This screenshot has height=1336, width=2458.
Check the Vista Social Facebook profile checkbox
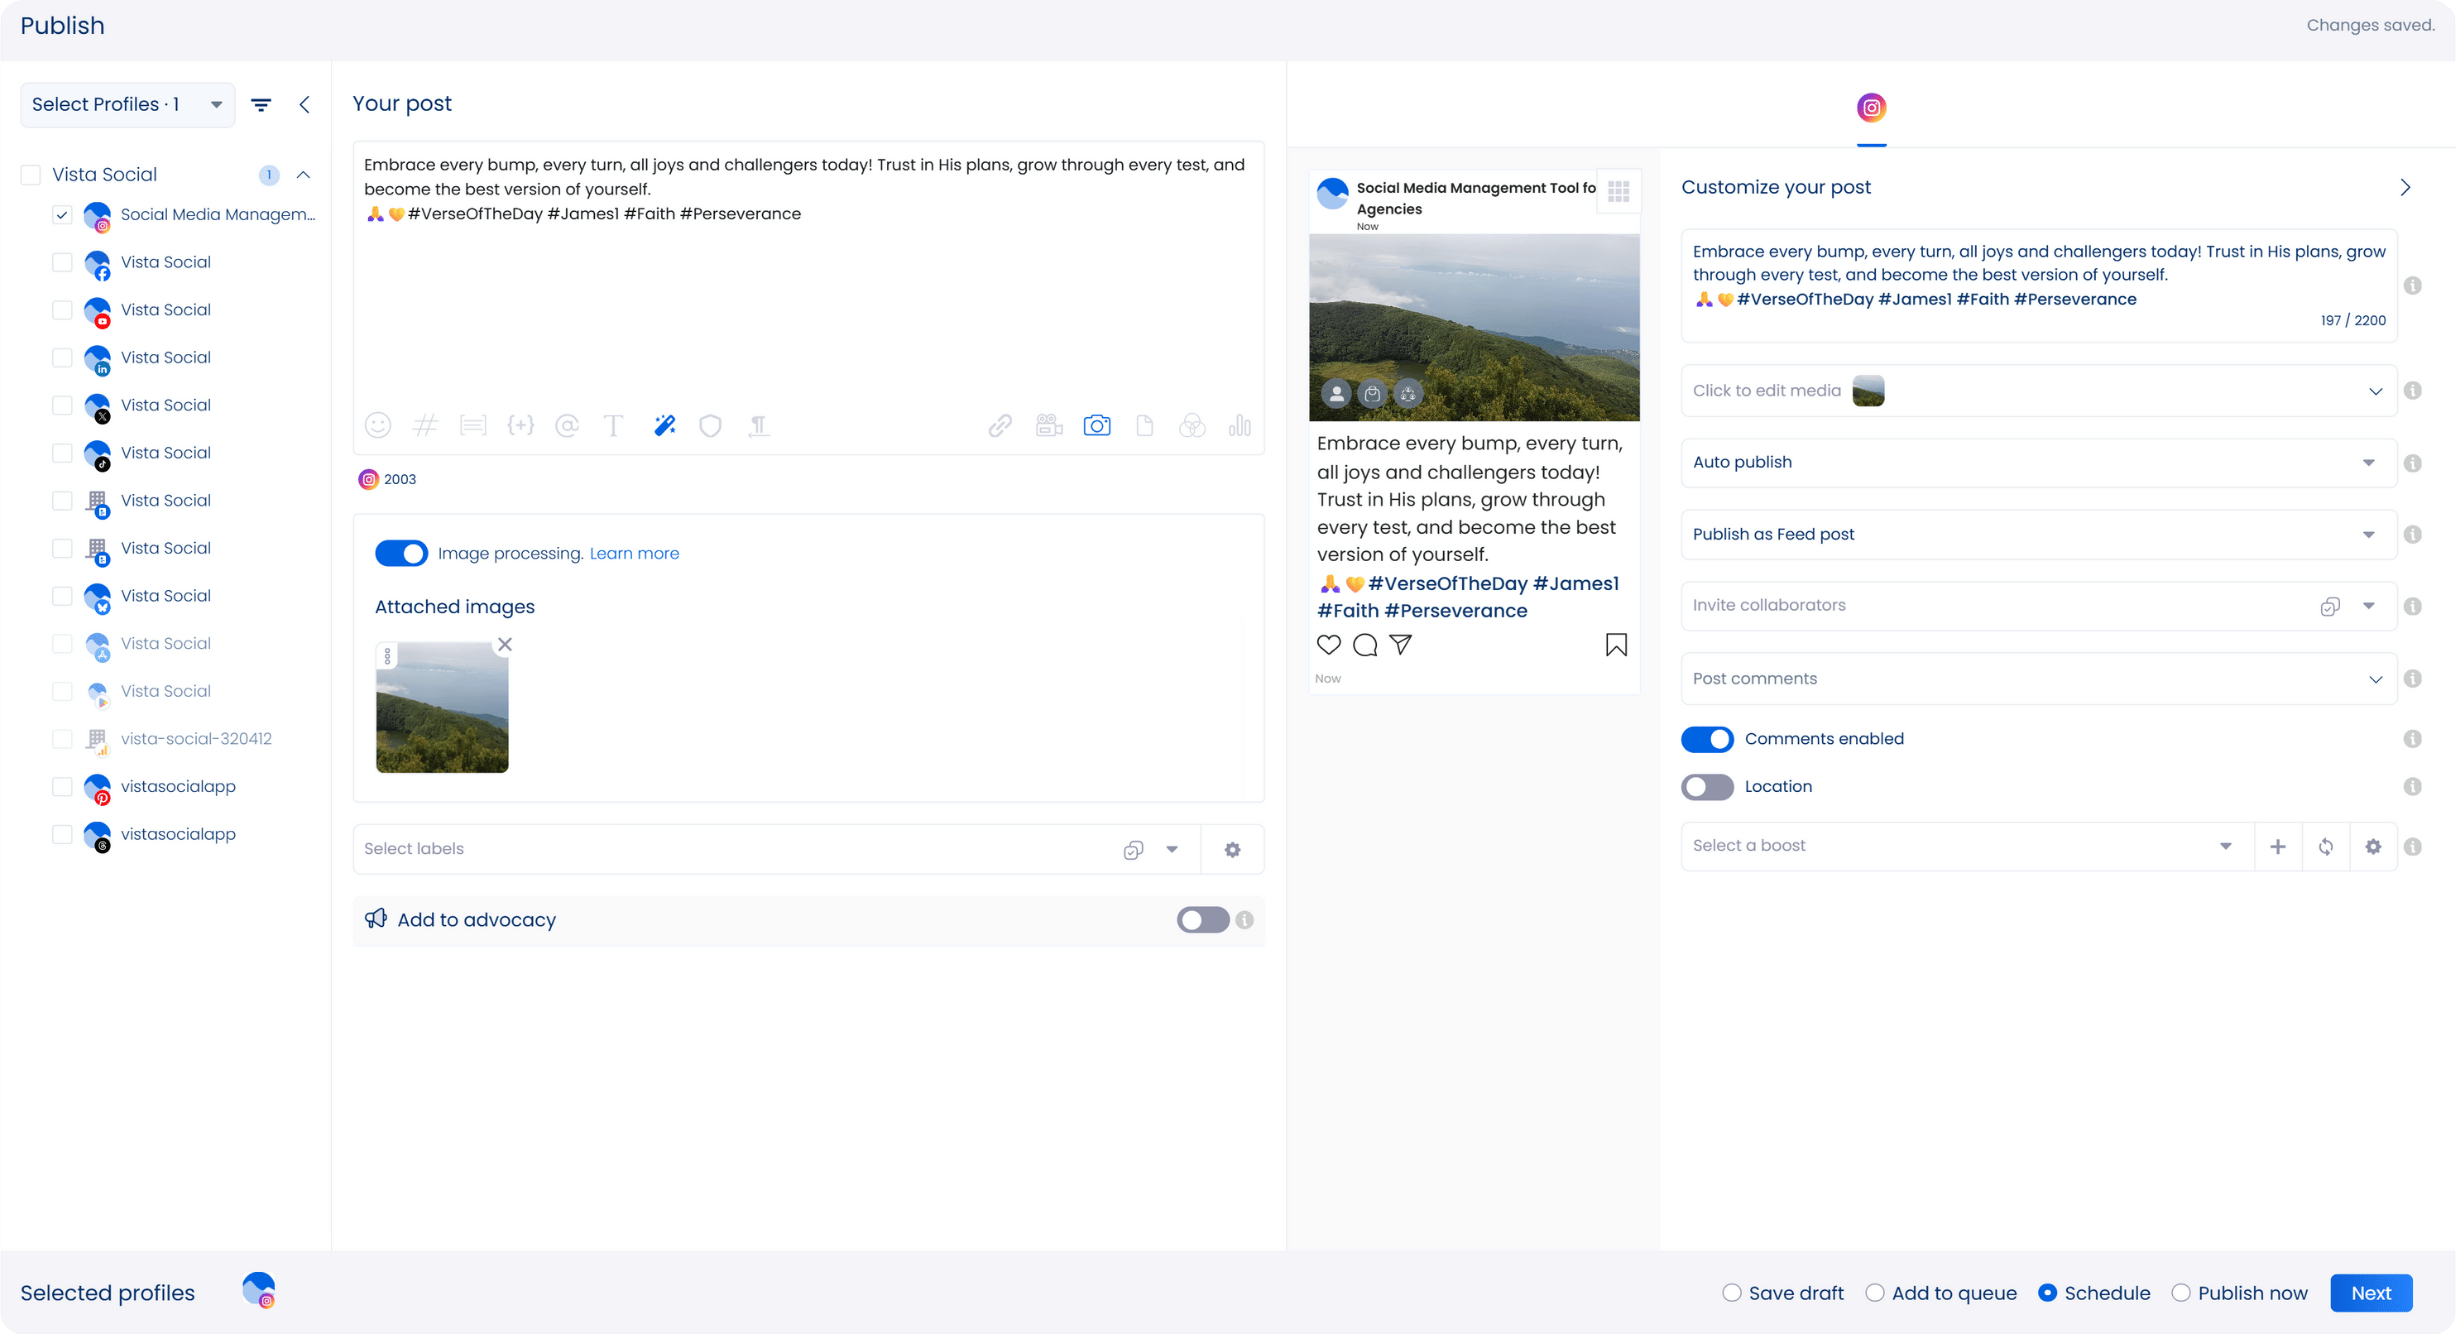tap(62, 263)
